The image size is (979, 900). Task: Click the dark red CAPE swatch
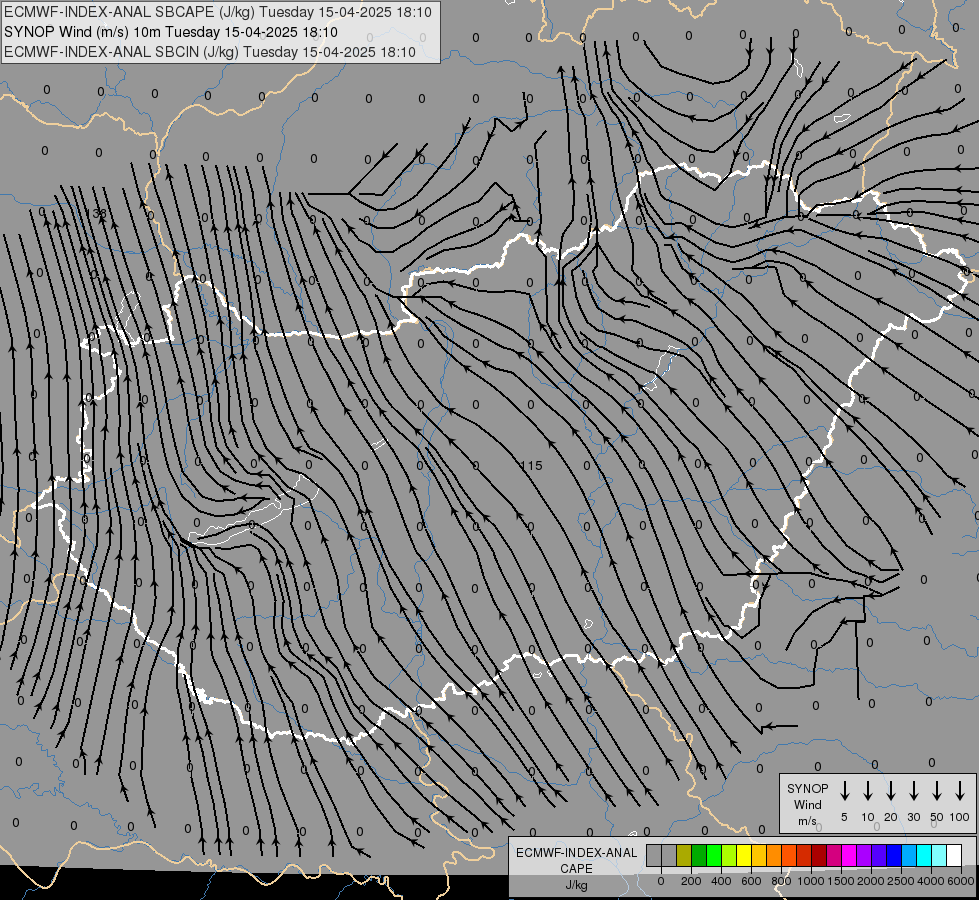coord(820,855)
